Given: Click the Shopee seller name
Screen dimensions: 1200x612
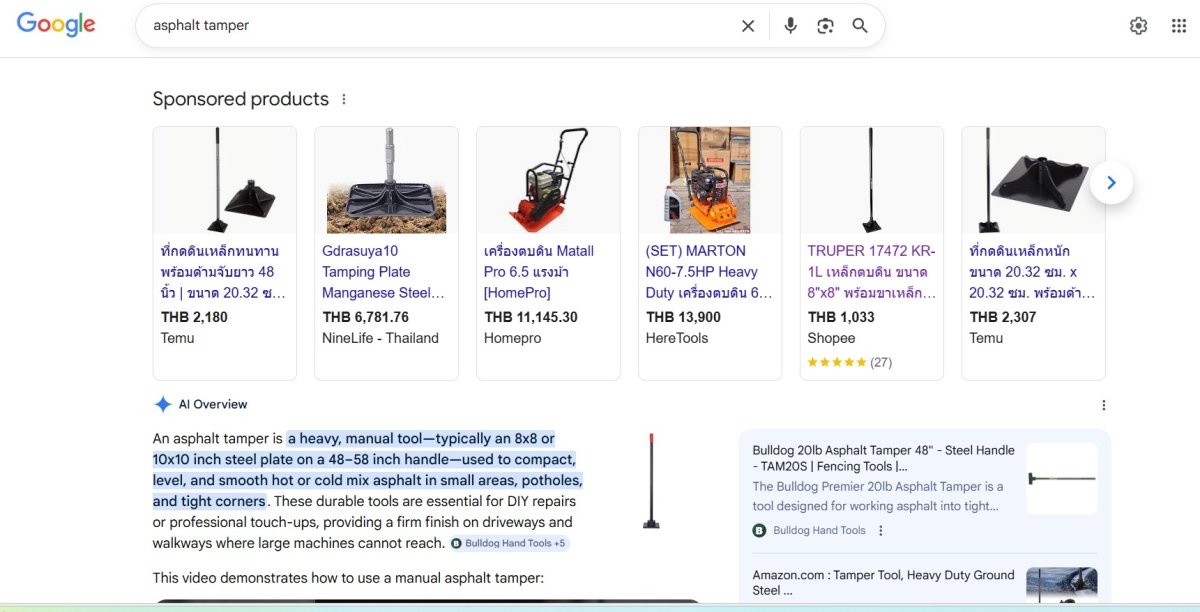Looking at the screenshot, I should pos(832,338).
